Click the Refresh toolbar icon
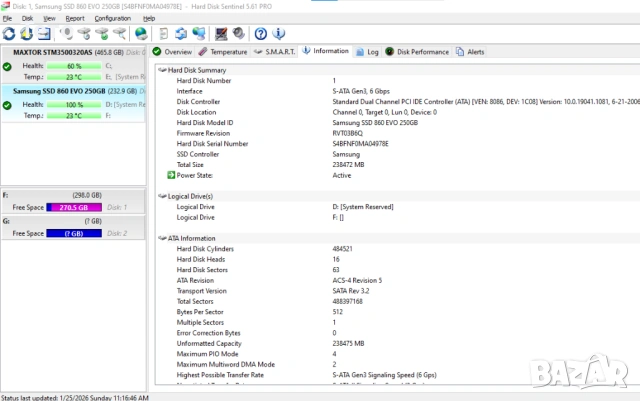Image resolution: width=640 pixels, height=401 pixels. pyautogui.click(x=9, y=33)
